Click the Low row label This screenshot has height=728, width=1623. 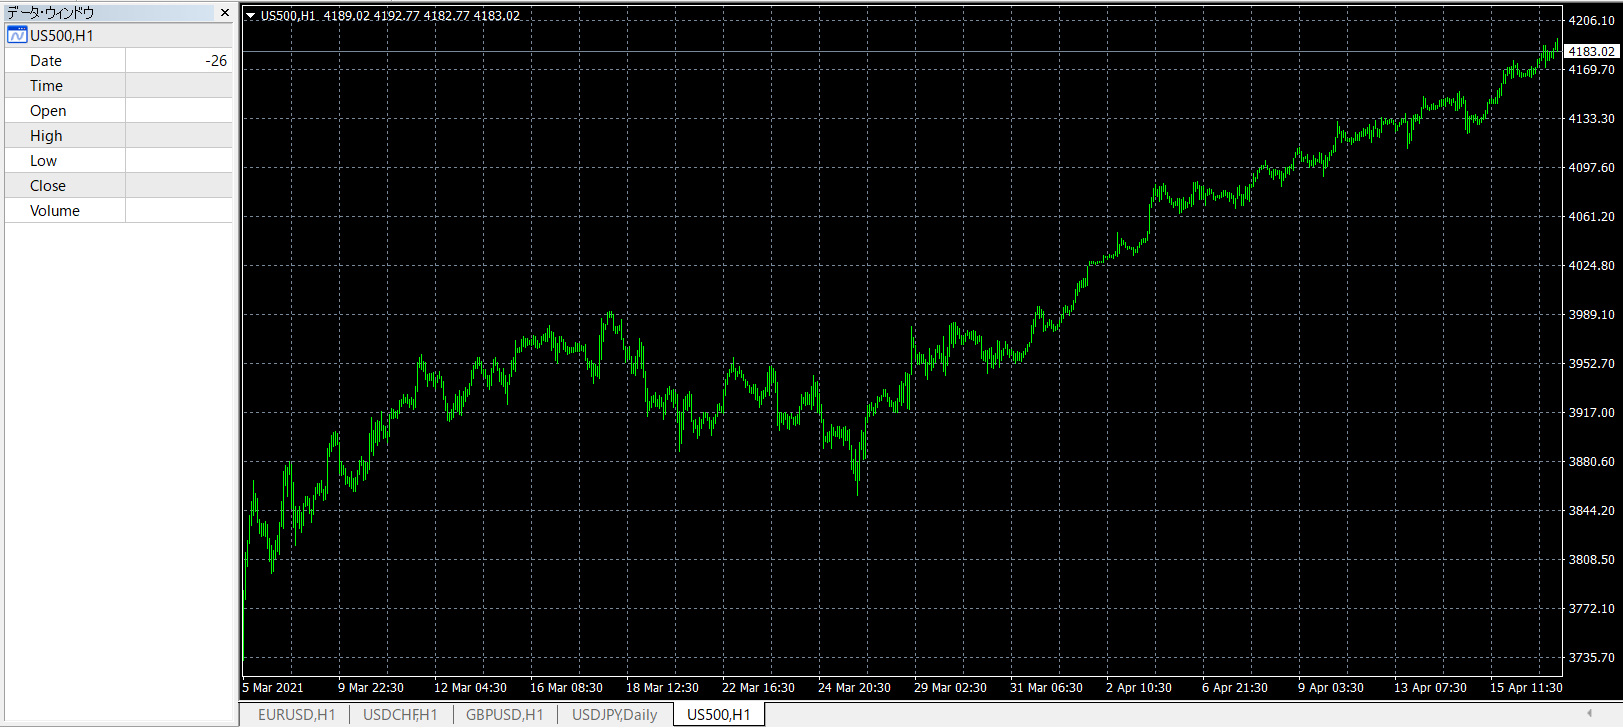click(43, 161)
